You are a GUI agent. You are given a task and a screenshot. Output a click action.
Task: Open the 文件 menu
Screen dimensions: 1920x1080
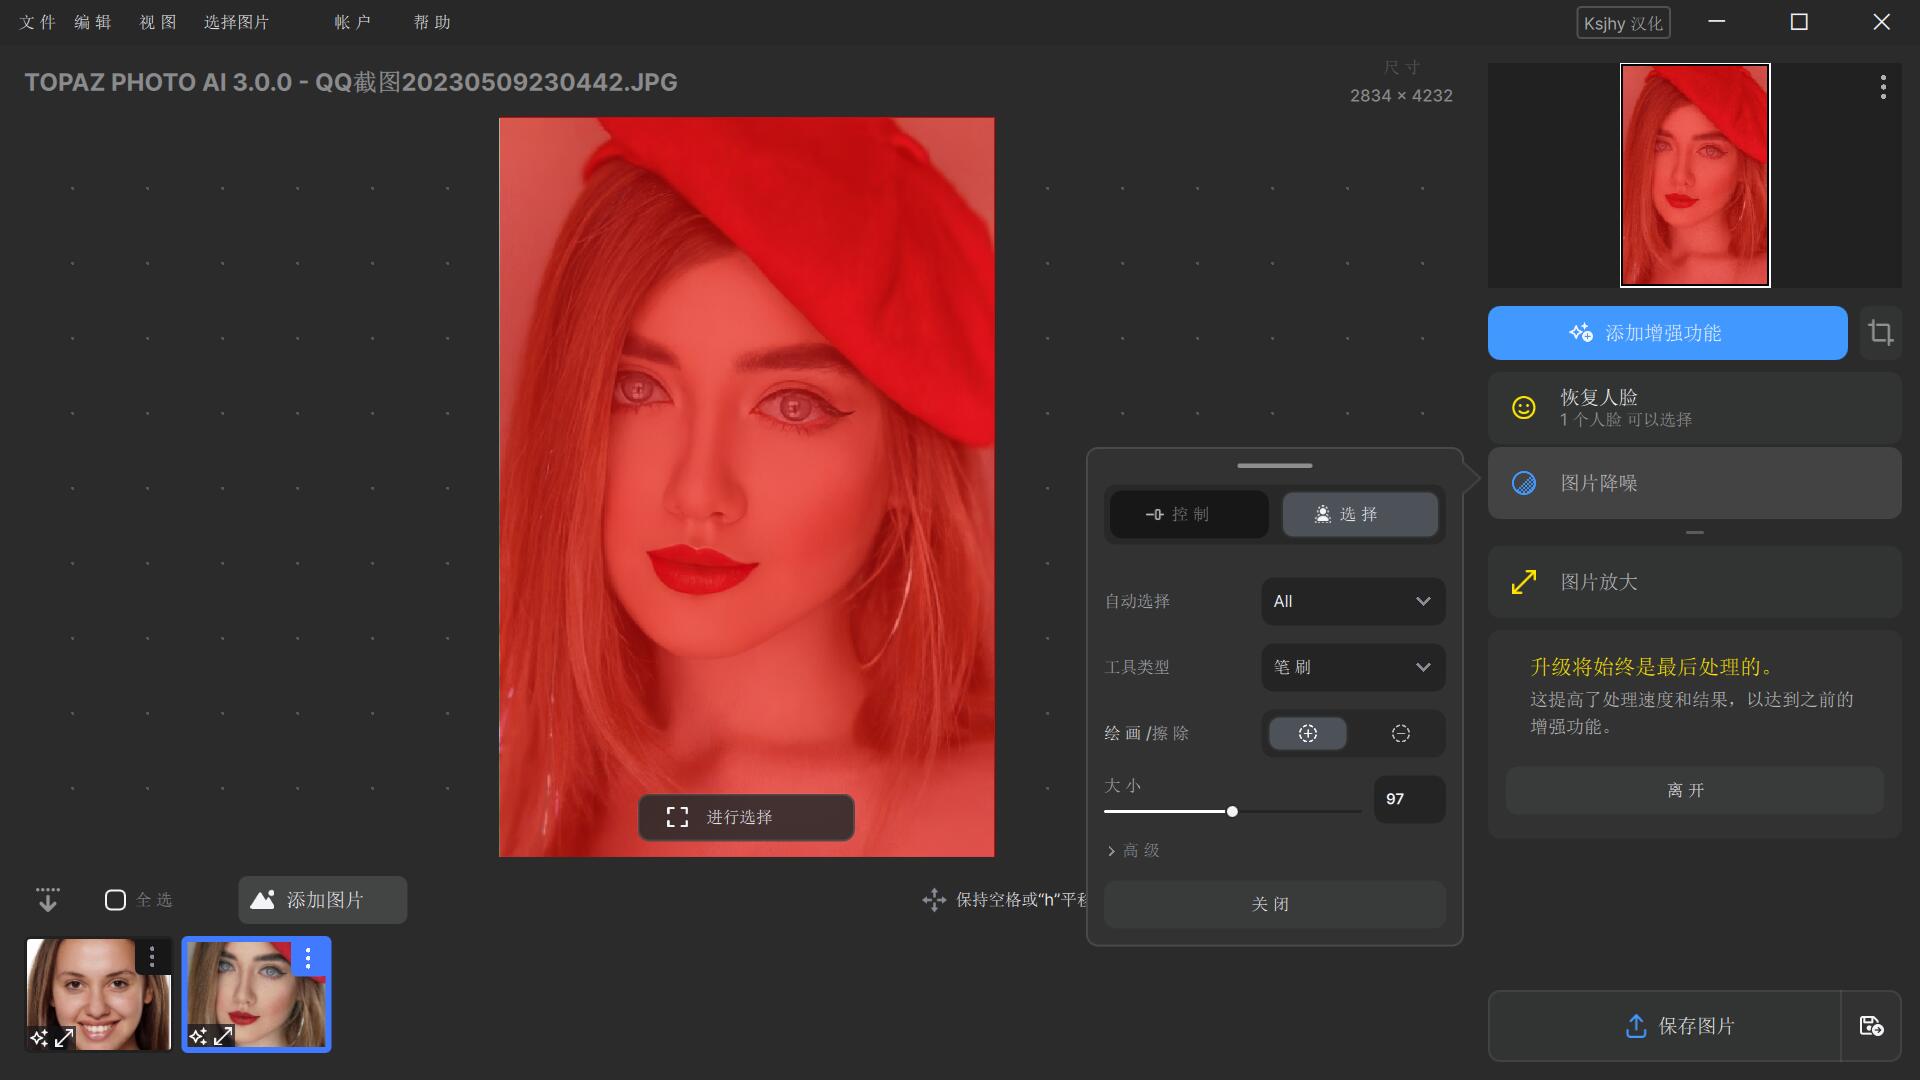[37, 22]
